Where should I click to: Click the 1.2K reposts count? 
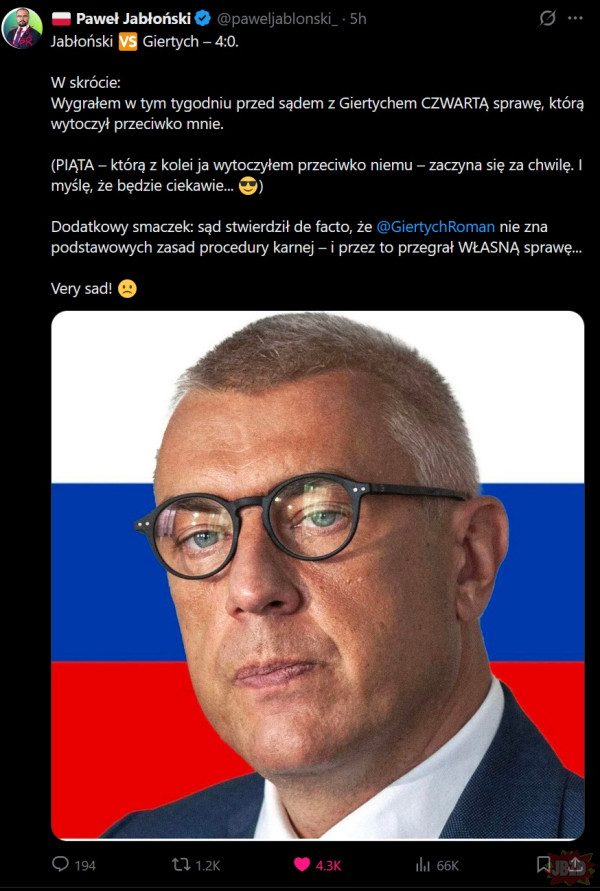click(x=207, y=865)
